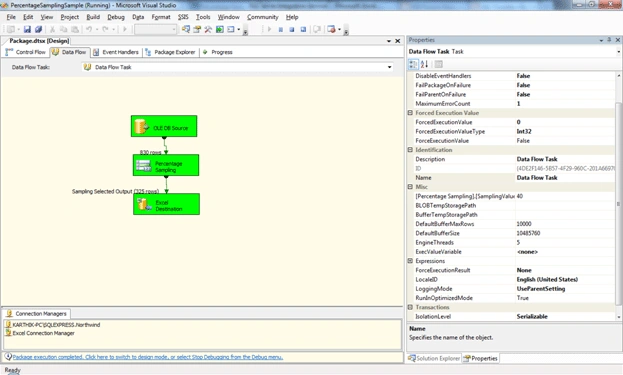623x375 pixels.
Task: Open Property Pages icon in Properties
Action: [x=438, y=64]
